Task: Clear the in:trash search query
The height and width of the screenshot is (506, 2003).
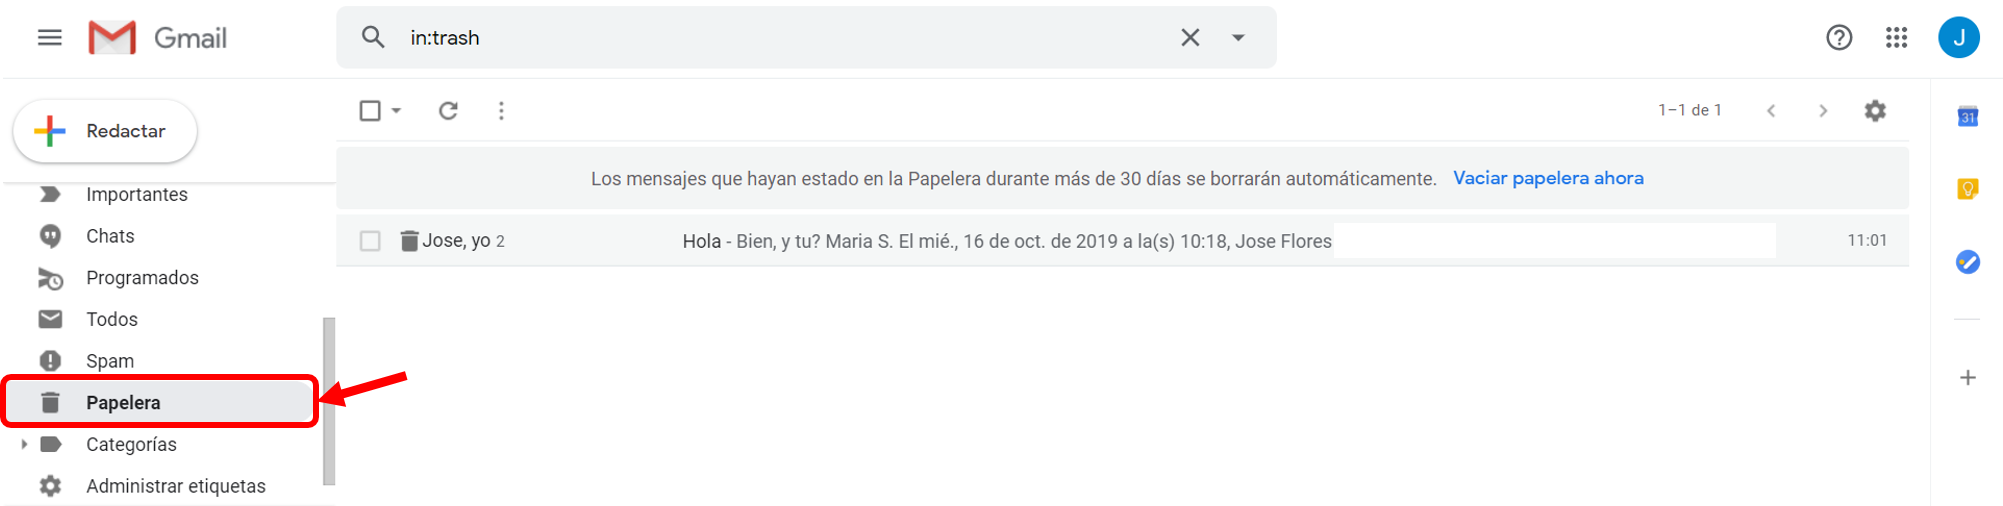Action: tap(1190, 38)
